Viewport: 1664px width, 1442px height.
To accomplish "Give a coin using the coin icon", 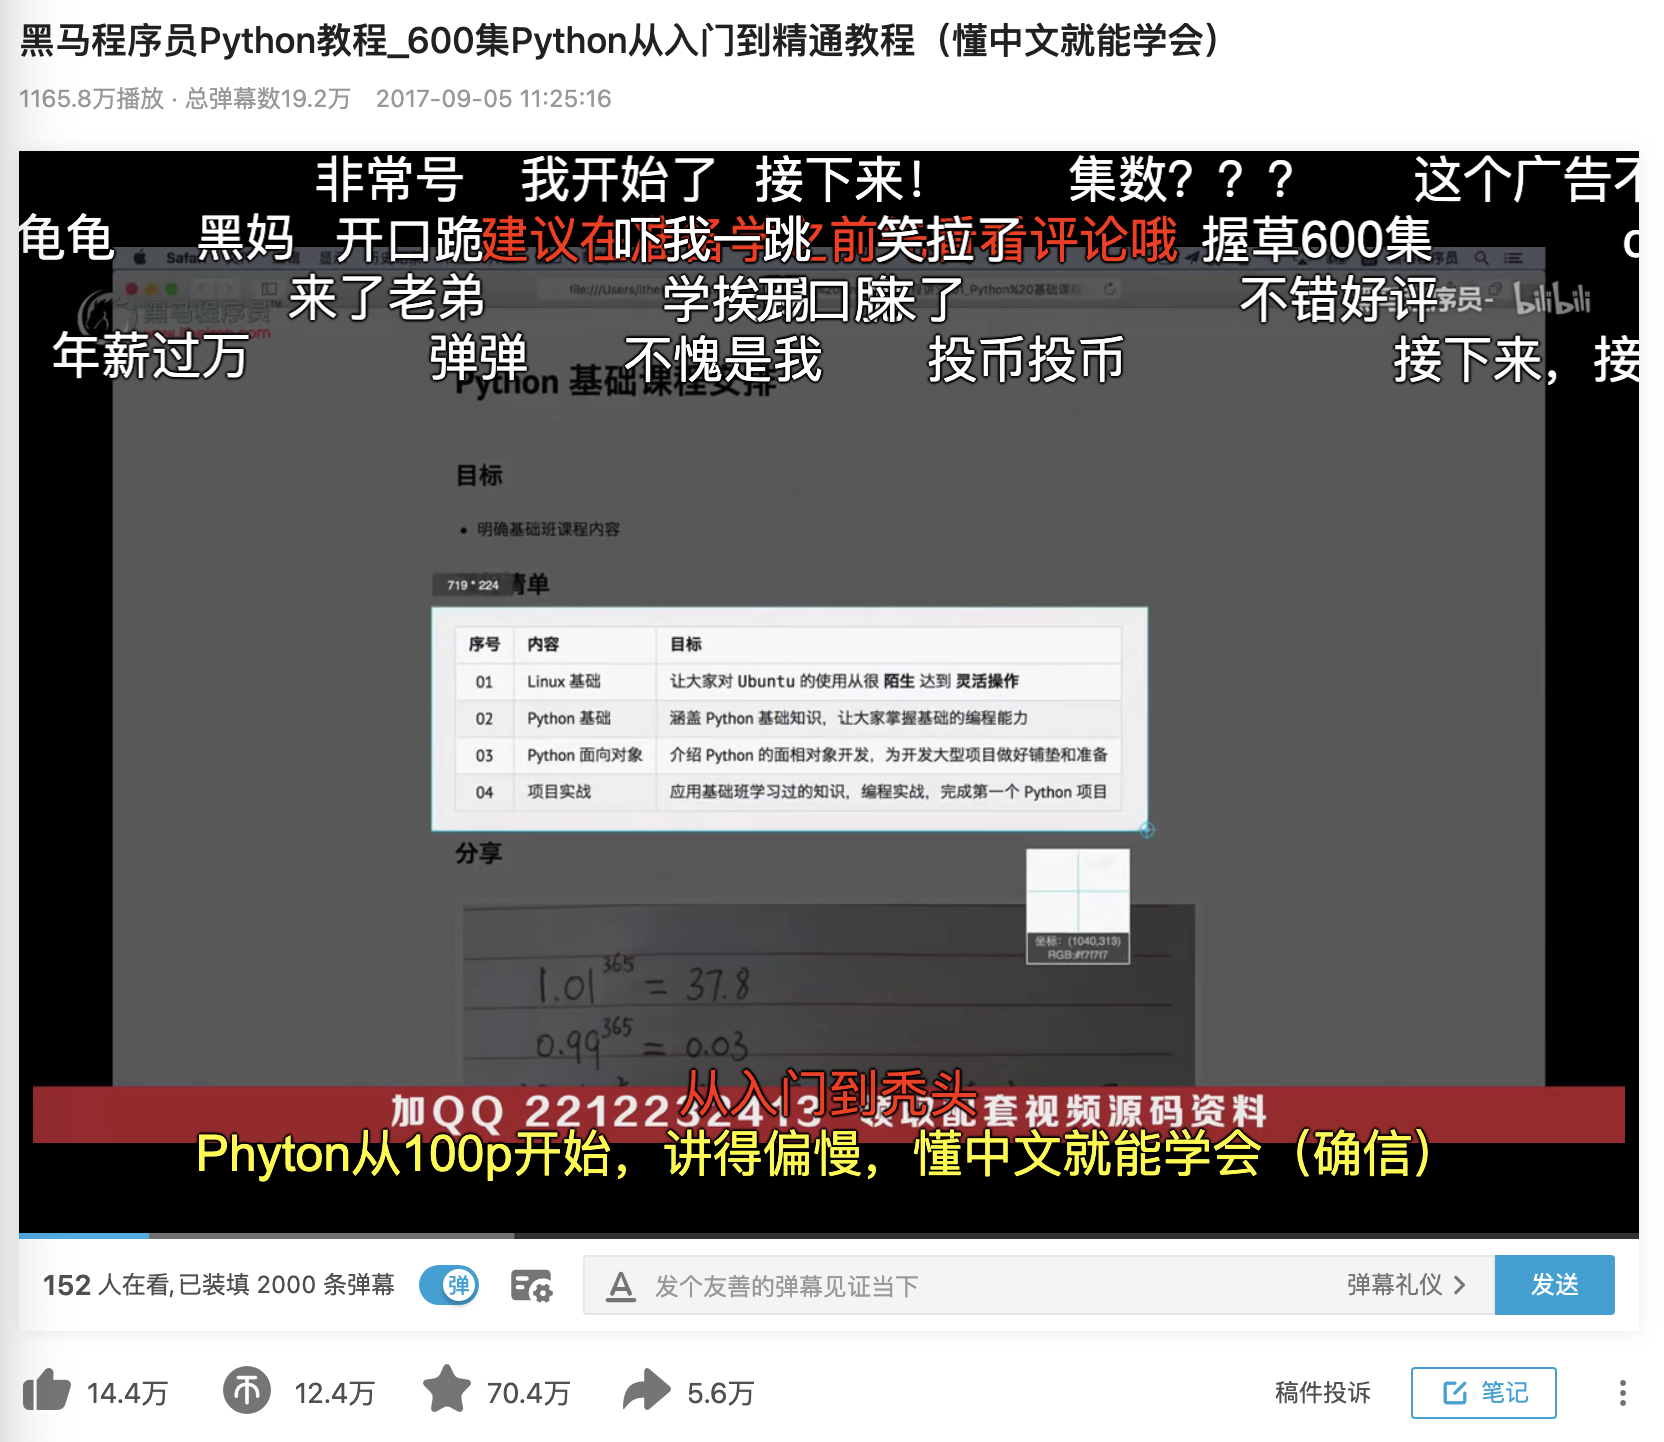I will point(245,1391).
